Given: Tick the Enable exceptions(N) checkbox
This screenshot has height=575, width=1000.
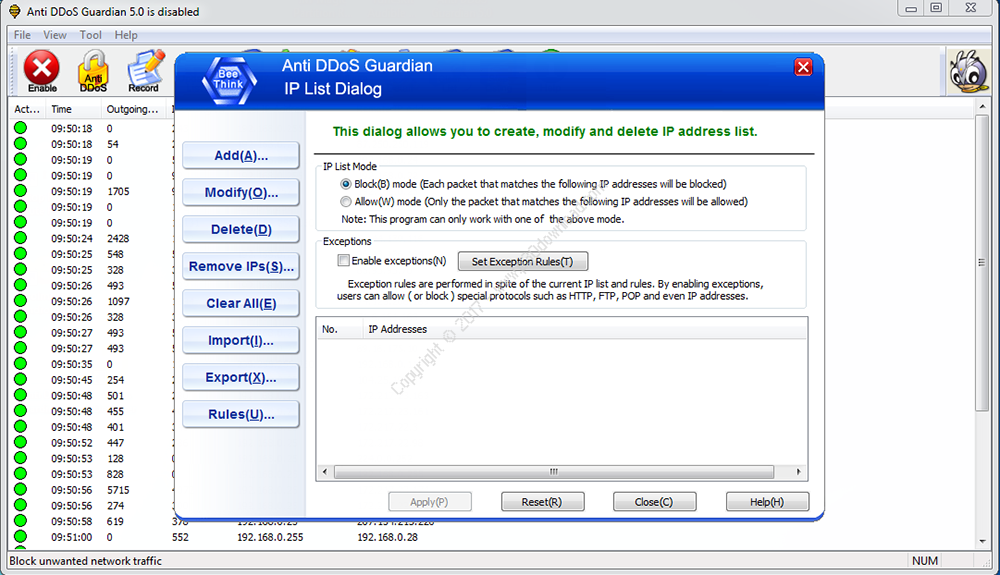Looking at the screenshot, I should pos(343,260).
